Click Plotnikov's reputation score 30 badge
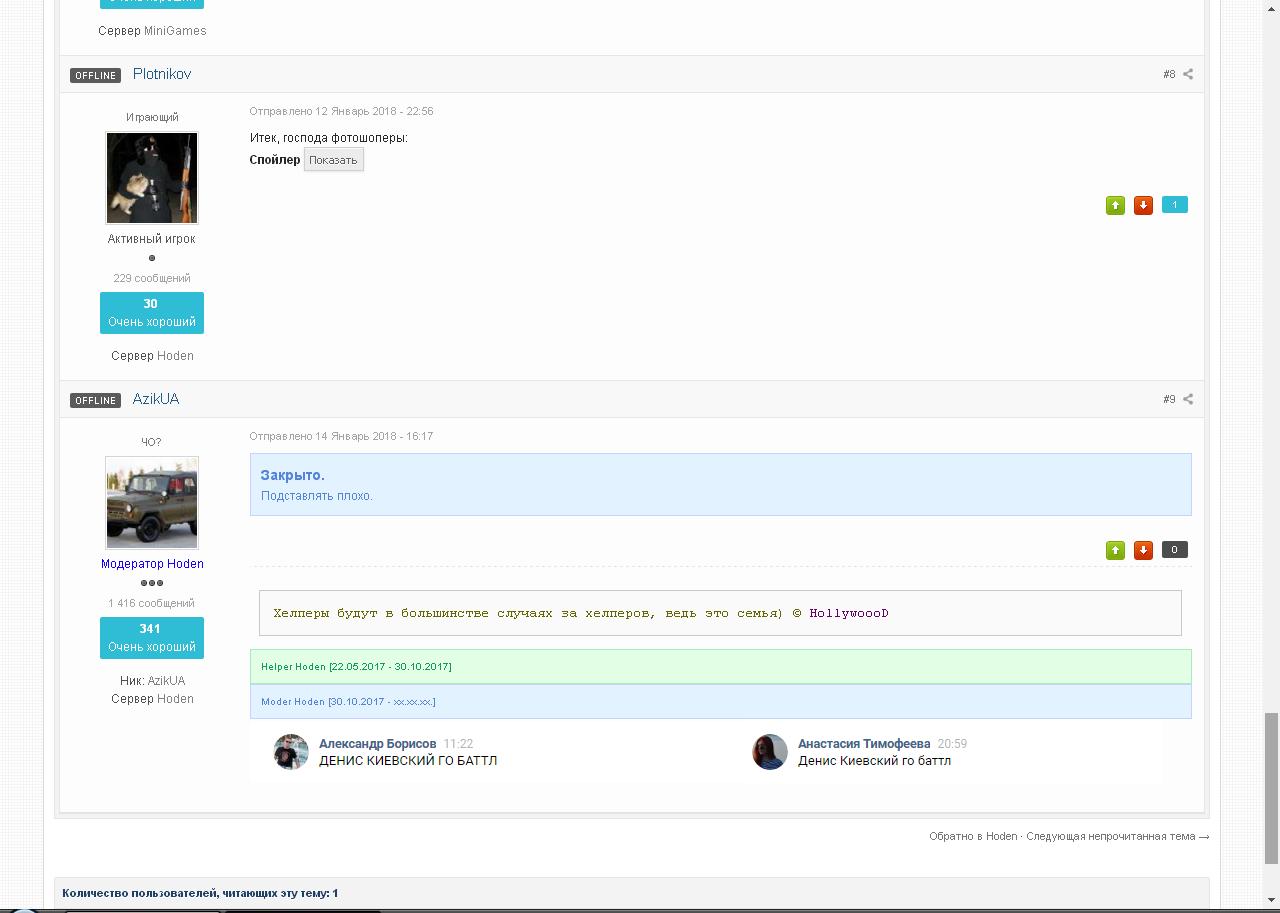 152,312
